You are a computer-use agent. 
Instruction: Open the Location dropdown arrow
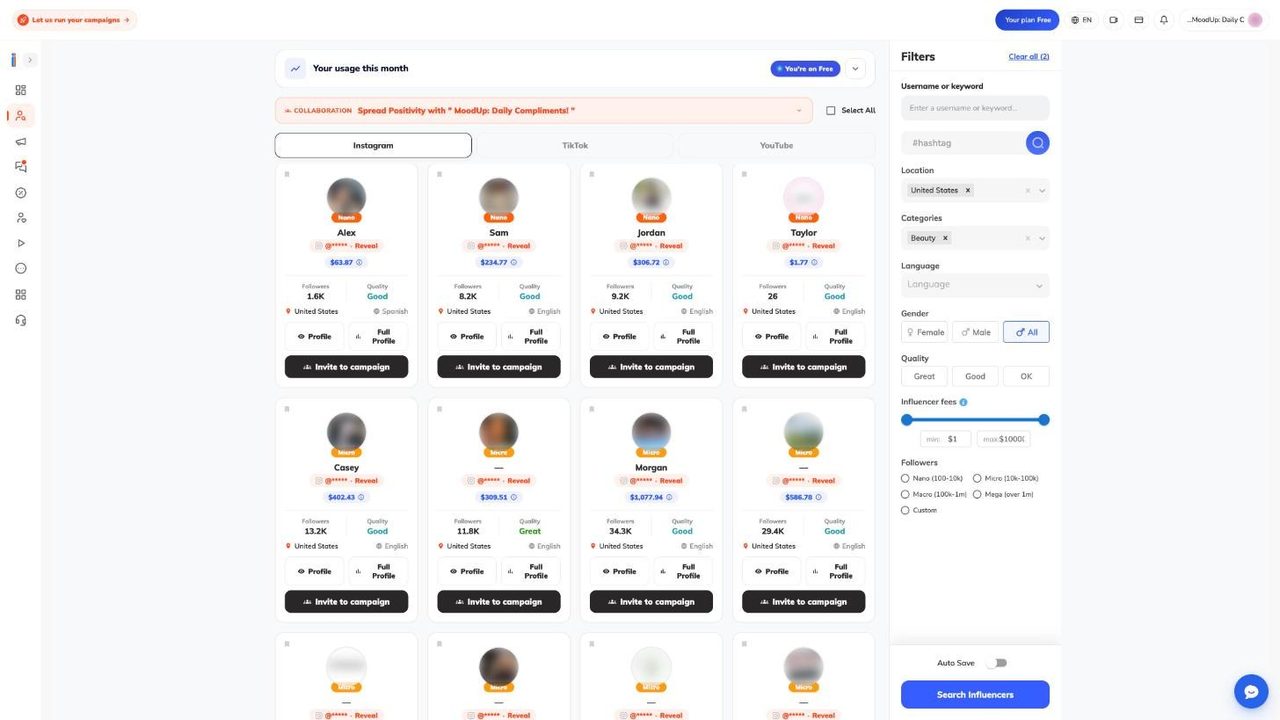(x=1042, y=190)
